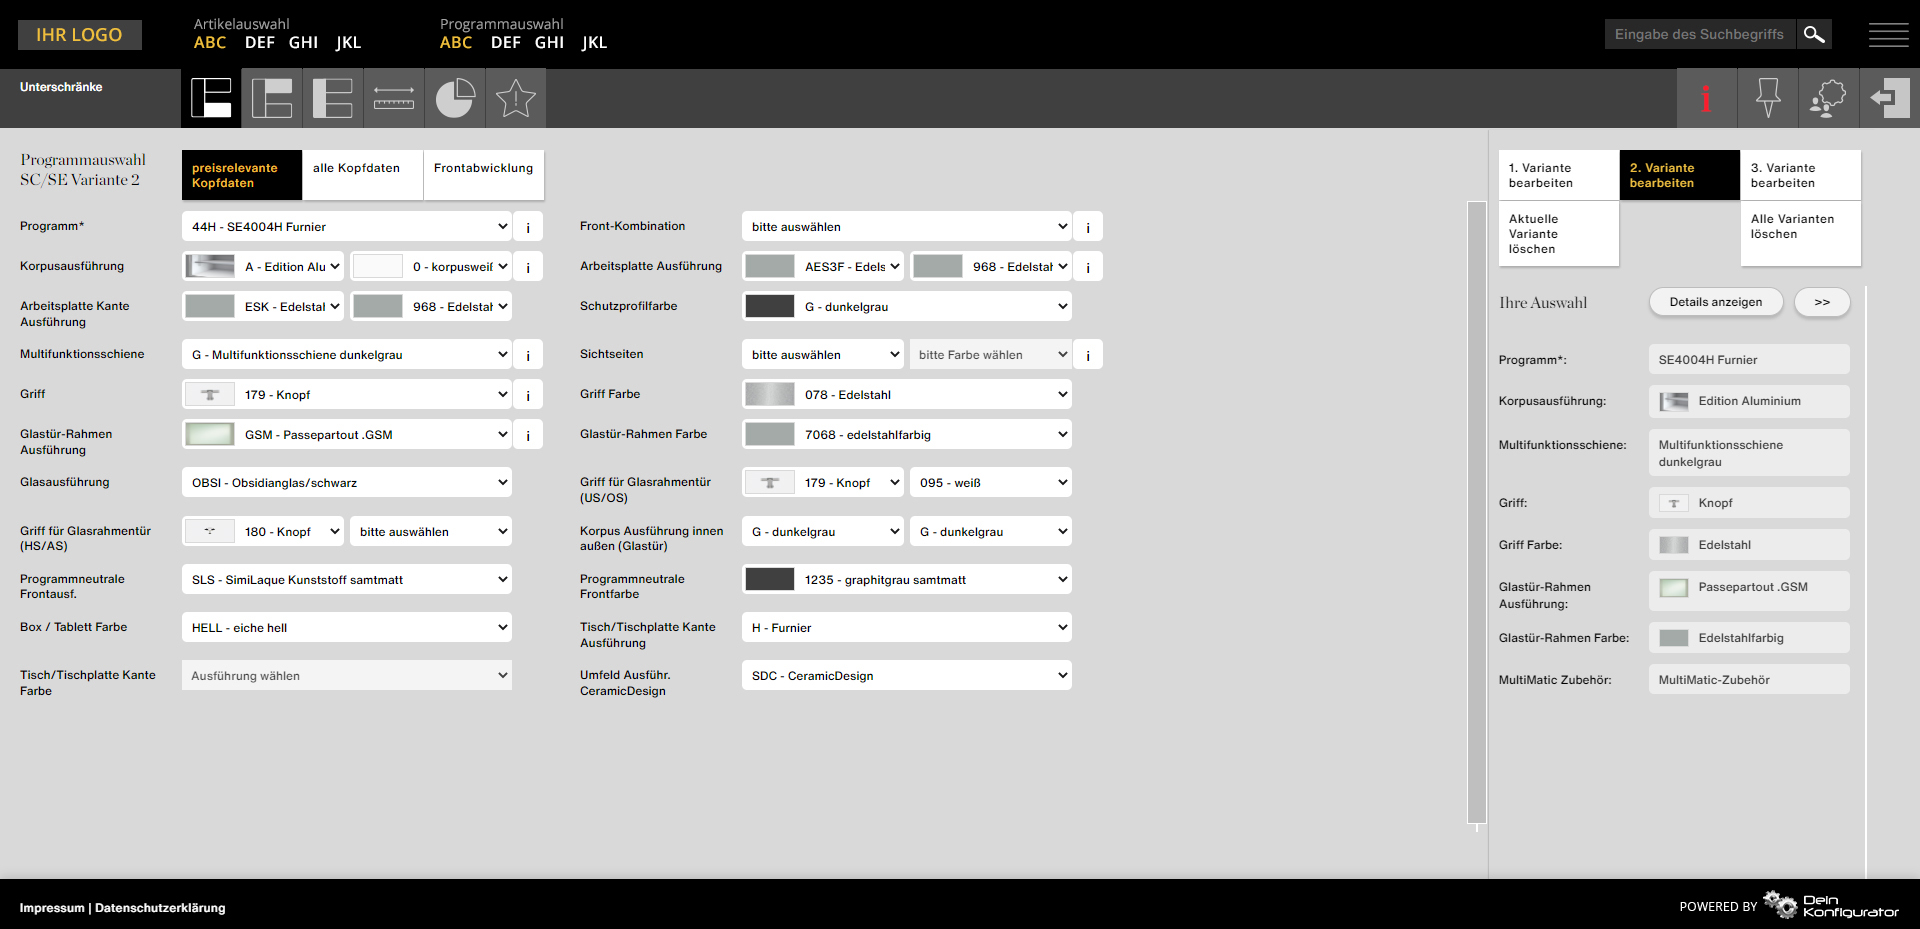Click the pie chart icon in toolbar
This screenshot has width=1920, height=929.
coord(455,98)
